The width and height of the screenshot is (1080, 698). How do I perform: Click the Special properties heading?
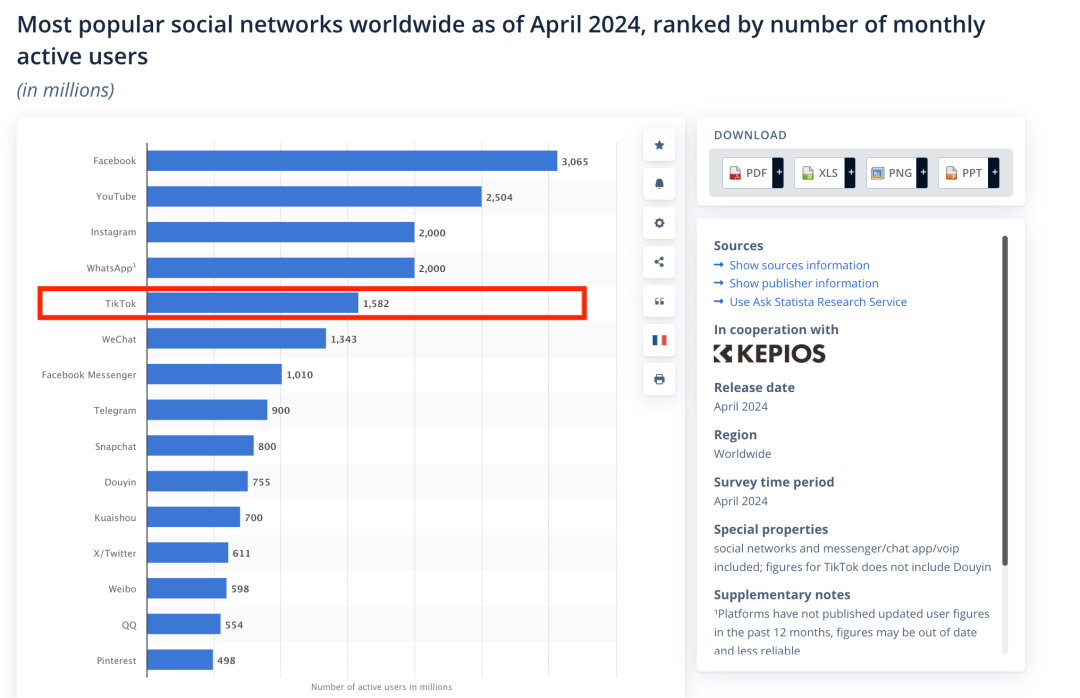[x=771, y=529]
